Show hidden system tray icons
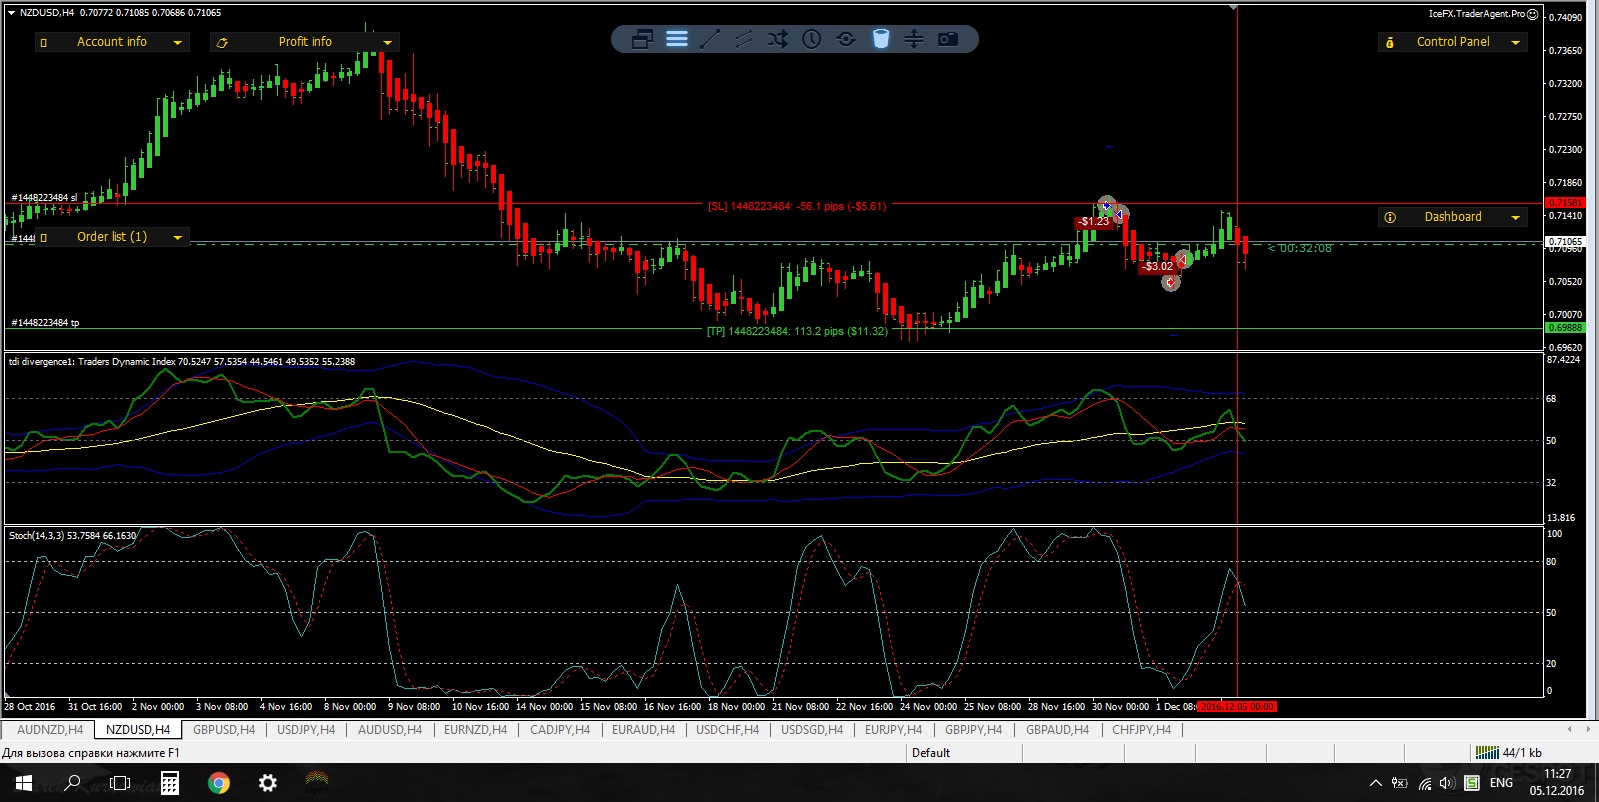This screenshot has height=802, width=1599. pos(1375,783)
